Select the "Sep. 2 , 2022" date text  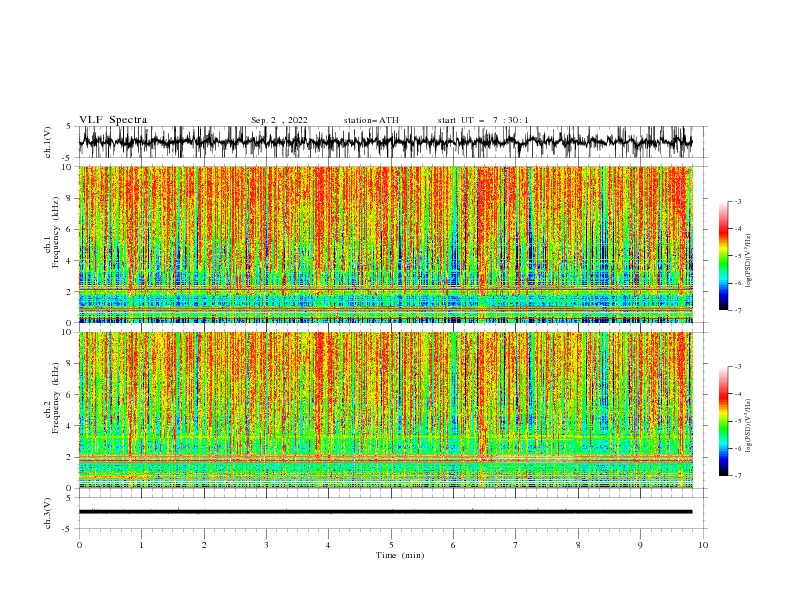[279, 120]
